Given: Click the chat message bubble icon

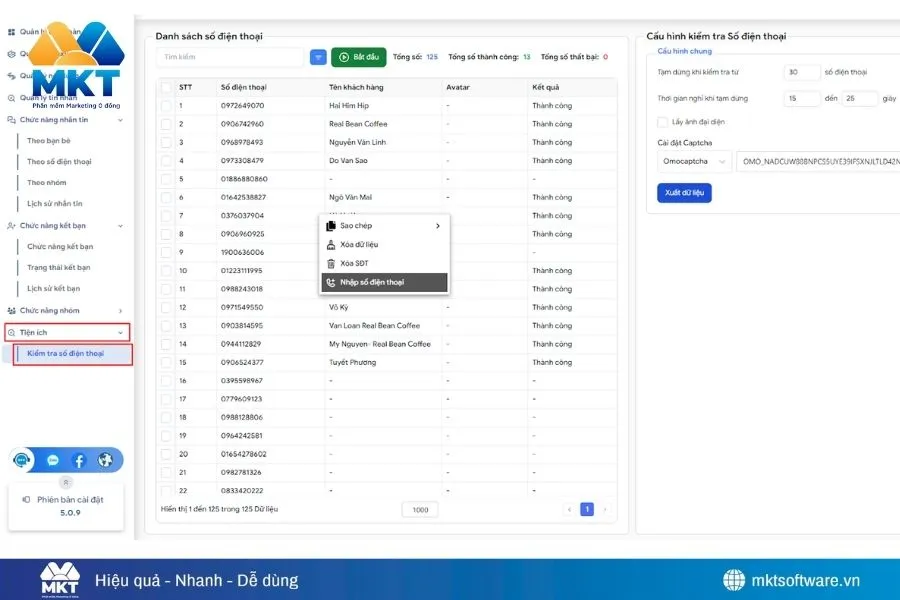Looking at the screenshot, I should point(53,461).
